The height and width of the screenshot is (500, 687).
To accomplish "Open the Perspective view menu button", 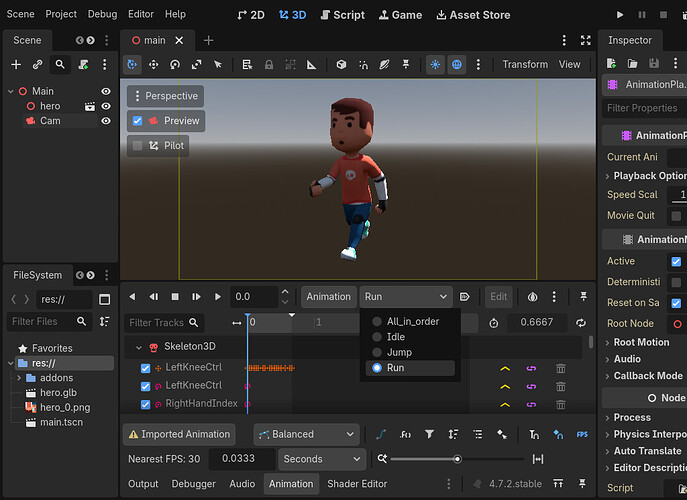I will [165, 96].
